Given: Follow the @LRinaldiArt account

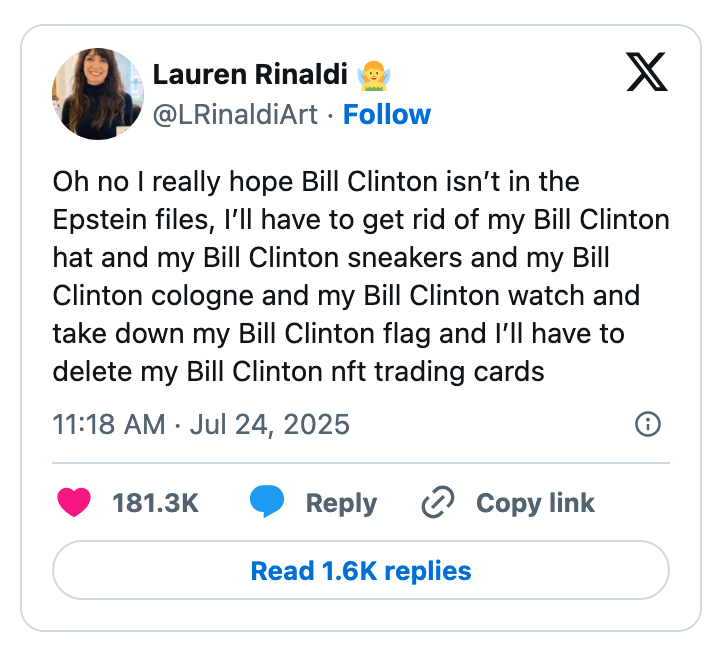Looking at the screenshot, I should point(386,115).
